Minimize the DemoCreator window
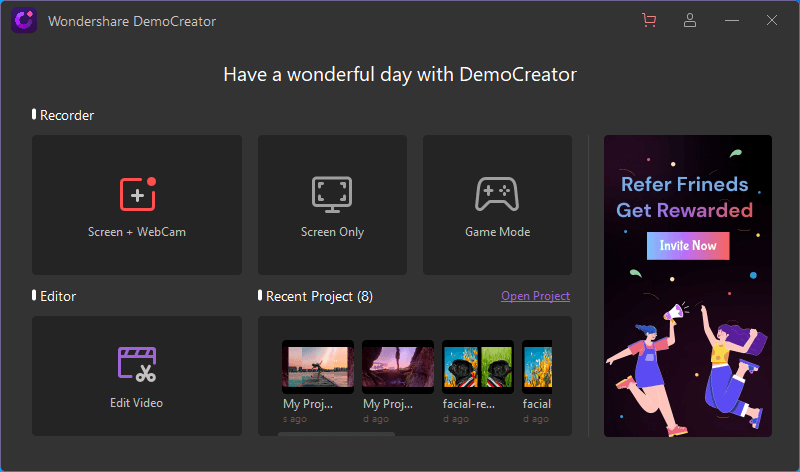 point(732,20)
